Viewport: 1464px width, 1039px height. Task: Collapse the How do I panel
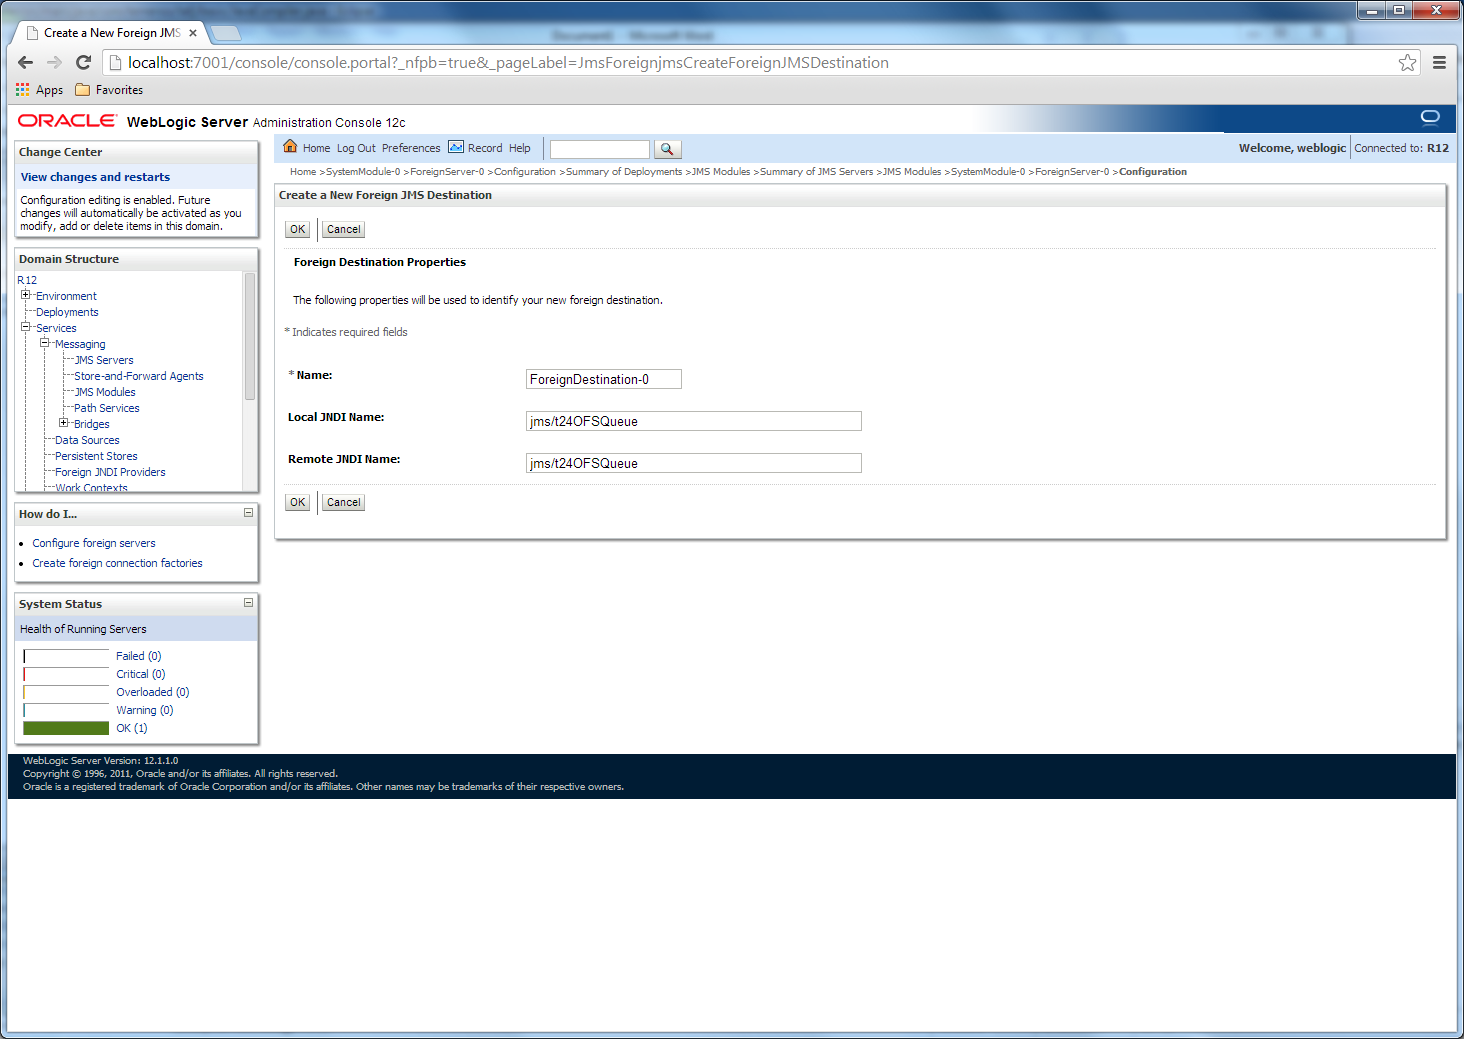pos(248,513)
